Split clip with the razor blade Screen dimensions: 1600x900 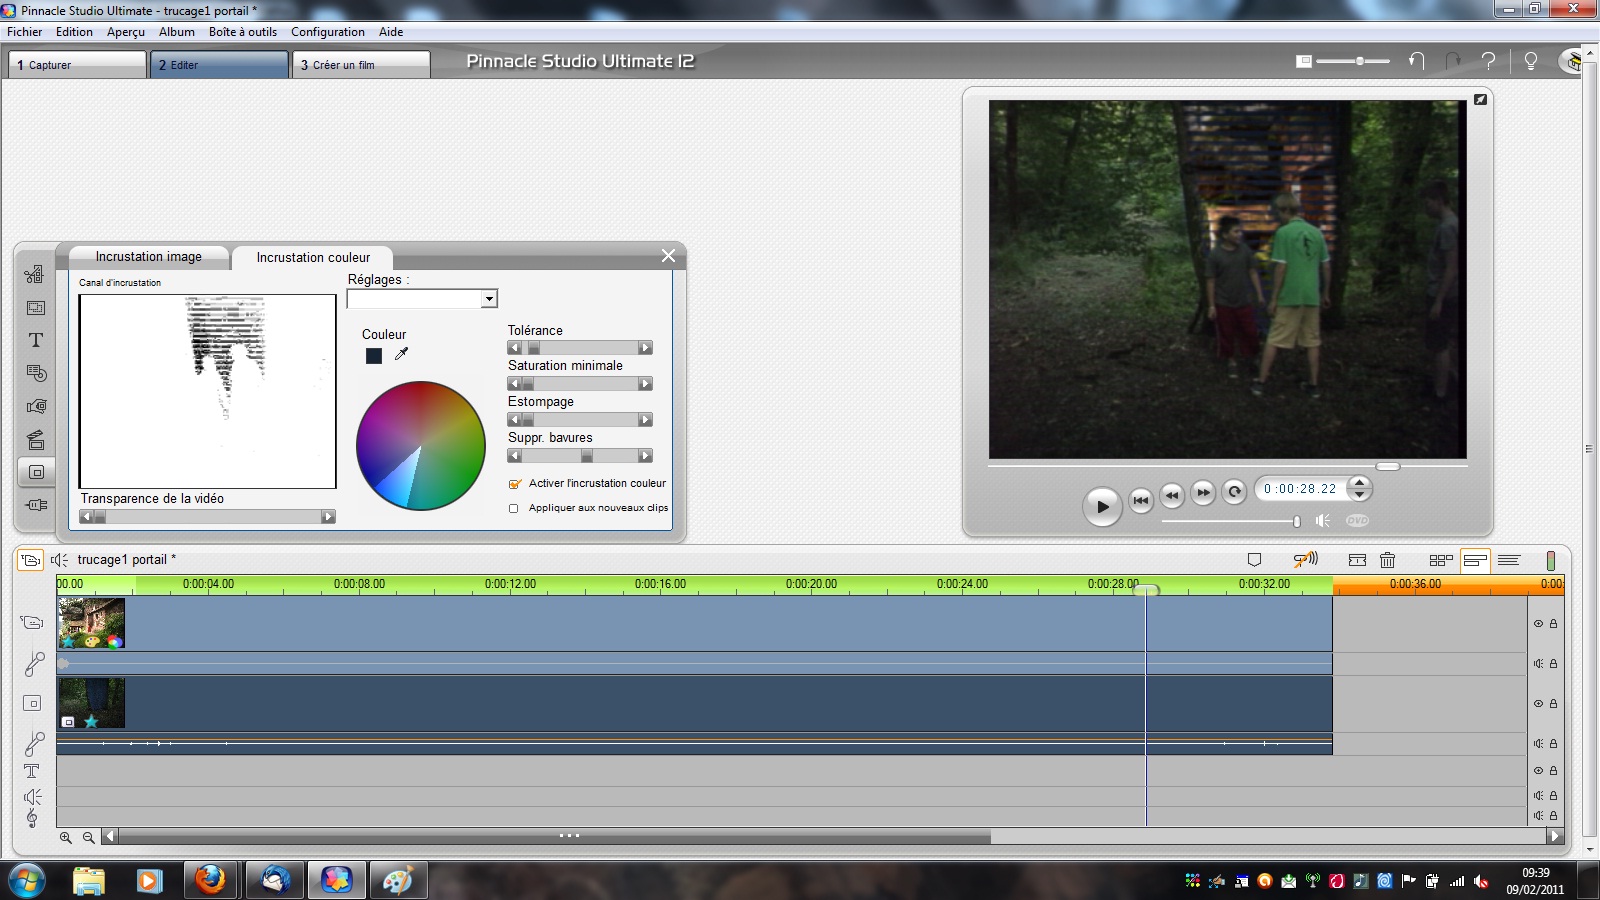[1357, 560]
